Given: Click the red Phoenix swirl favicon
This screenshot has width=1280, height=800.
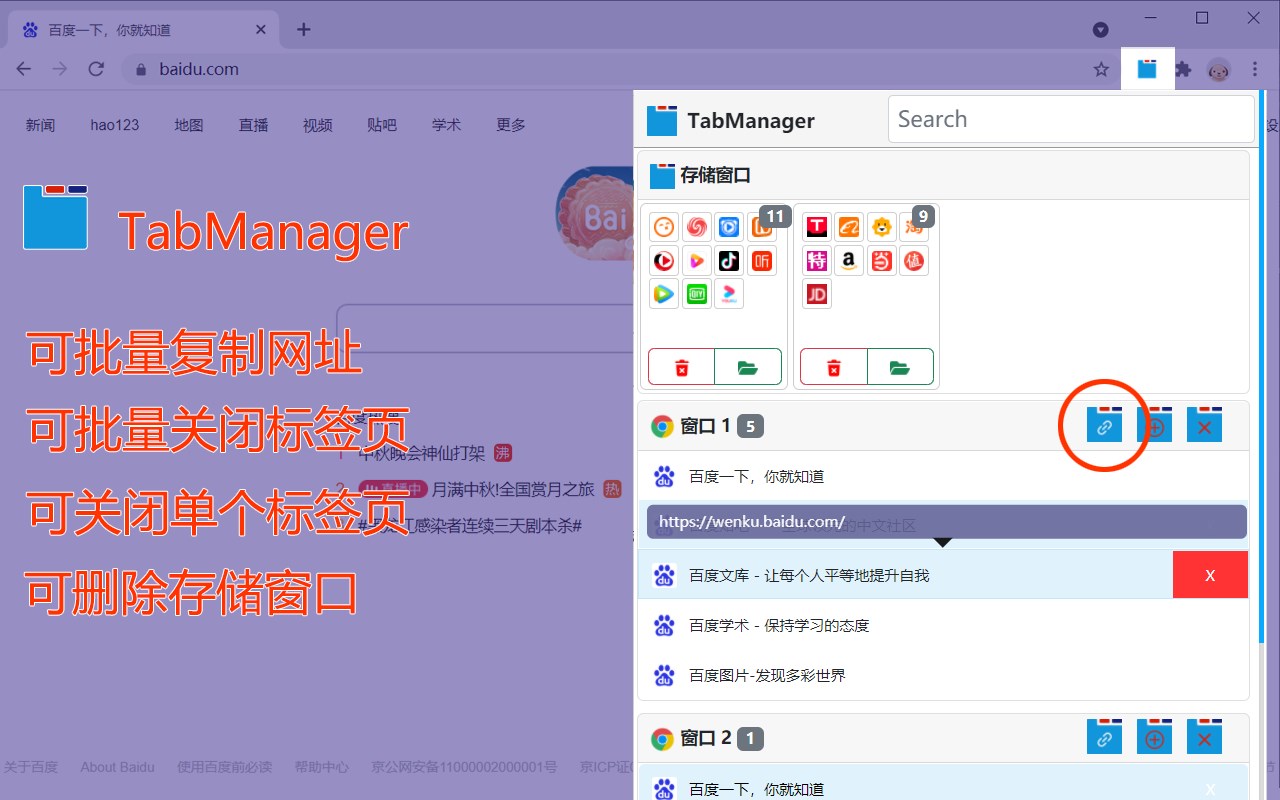Looking at the screenshot, I should coord(696,227).
